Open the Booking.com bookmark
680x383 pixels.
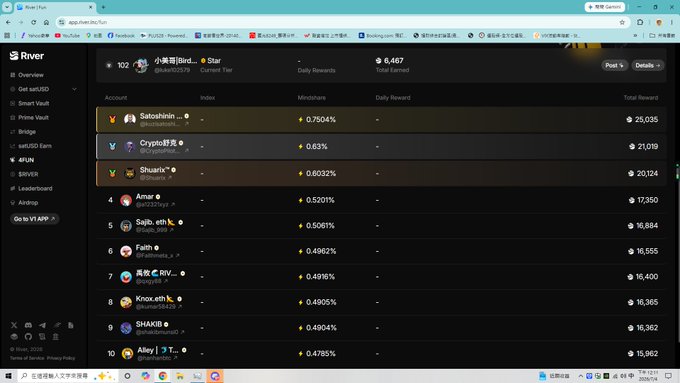(382, 36)
